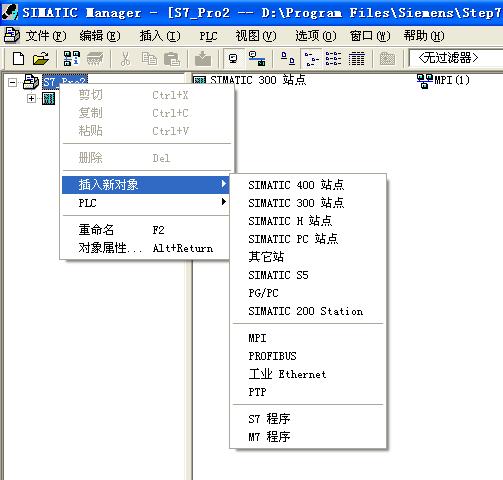
Task: Switch to List view
Action: pos(333,59)
